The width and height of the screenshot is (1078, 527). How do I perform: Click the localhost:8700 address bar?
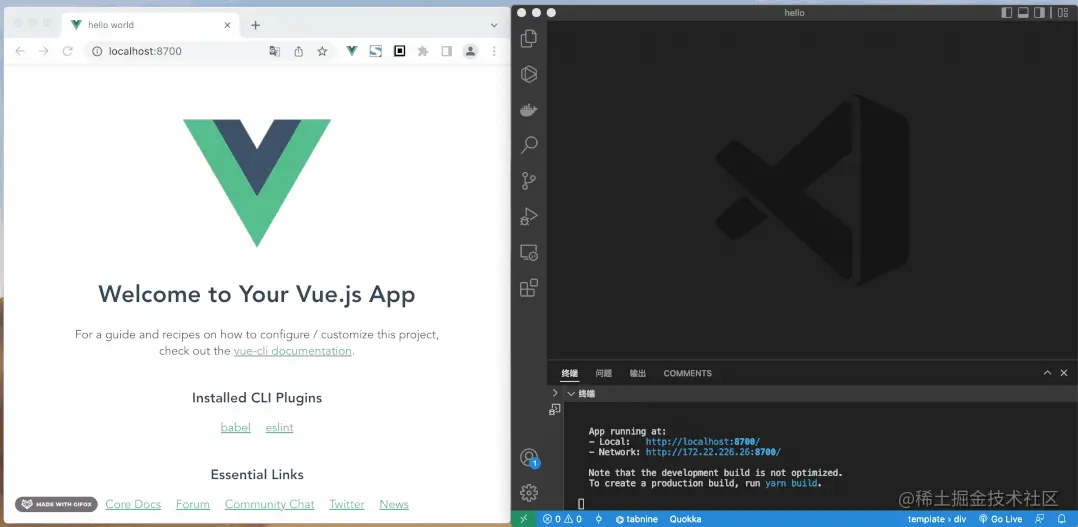(180, 51)
